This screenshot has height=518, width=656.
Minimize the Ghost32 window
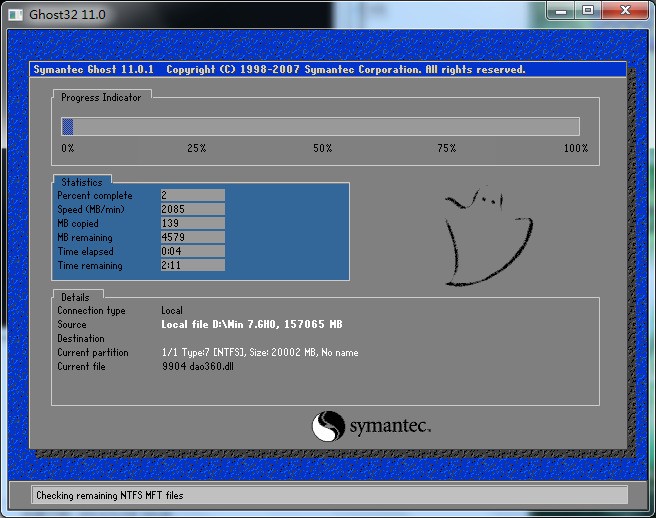(561, 11)
